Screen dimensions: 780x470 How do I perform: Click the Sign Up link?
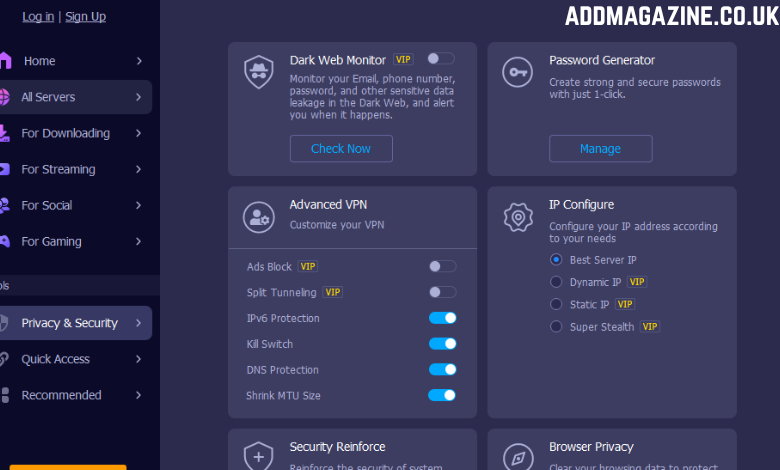[85, 16]
